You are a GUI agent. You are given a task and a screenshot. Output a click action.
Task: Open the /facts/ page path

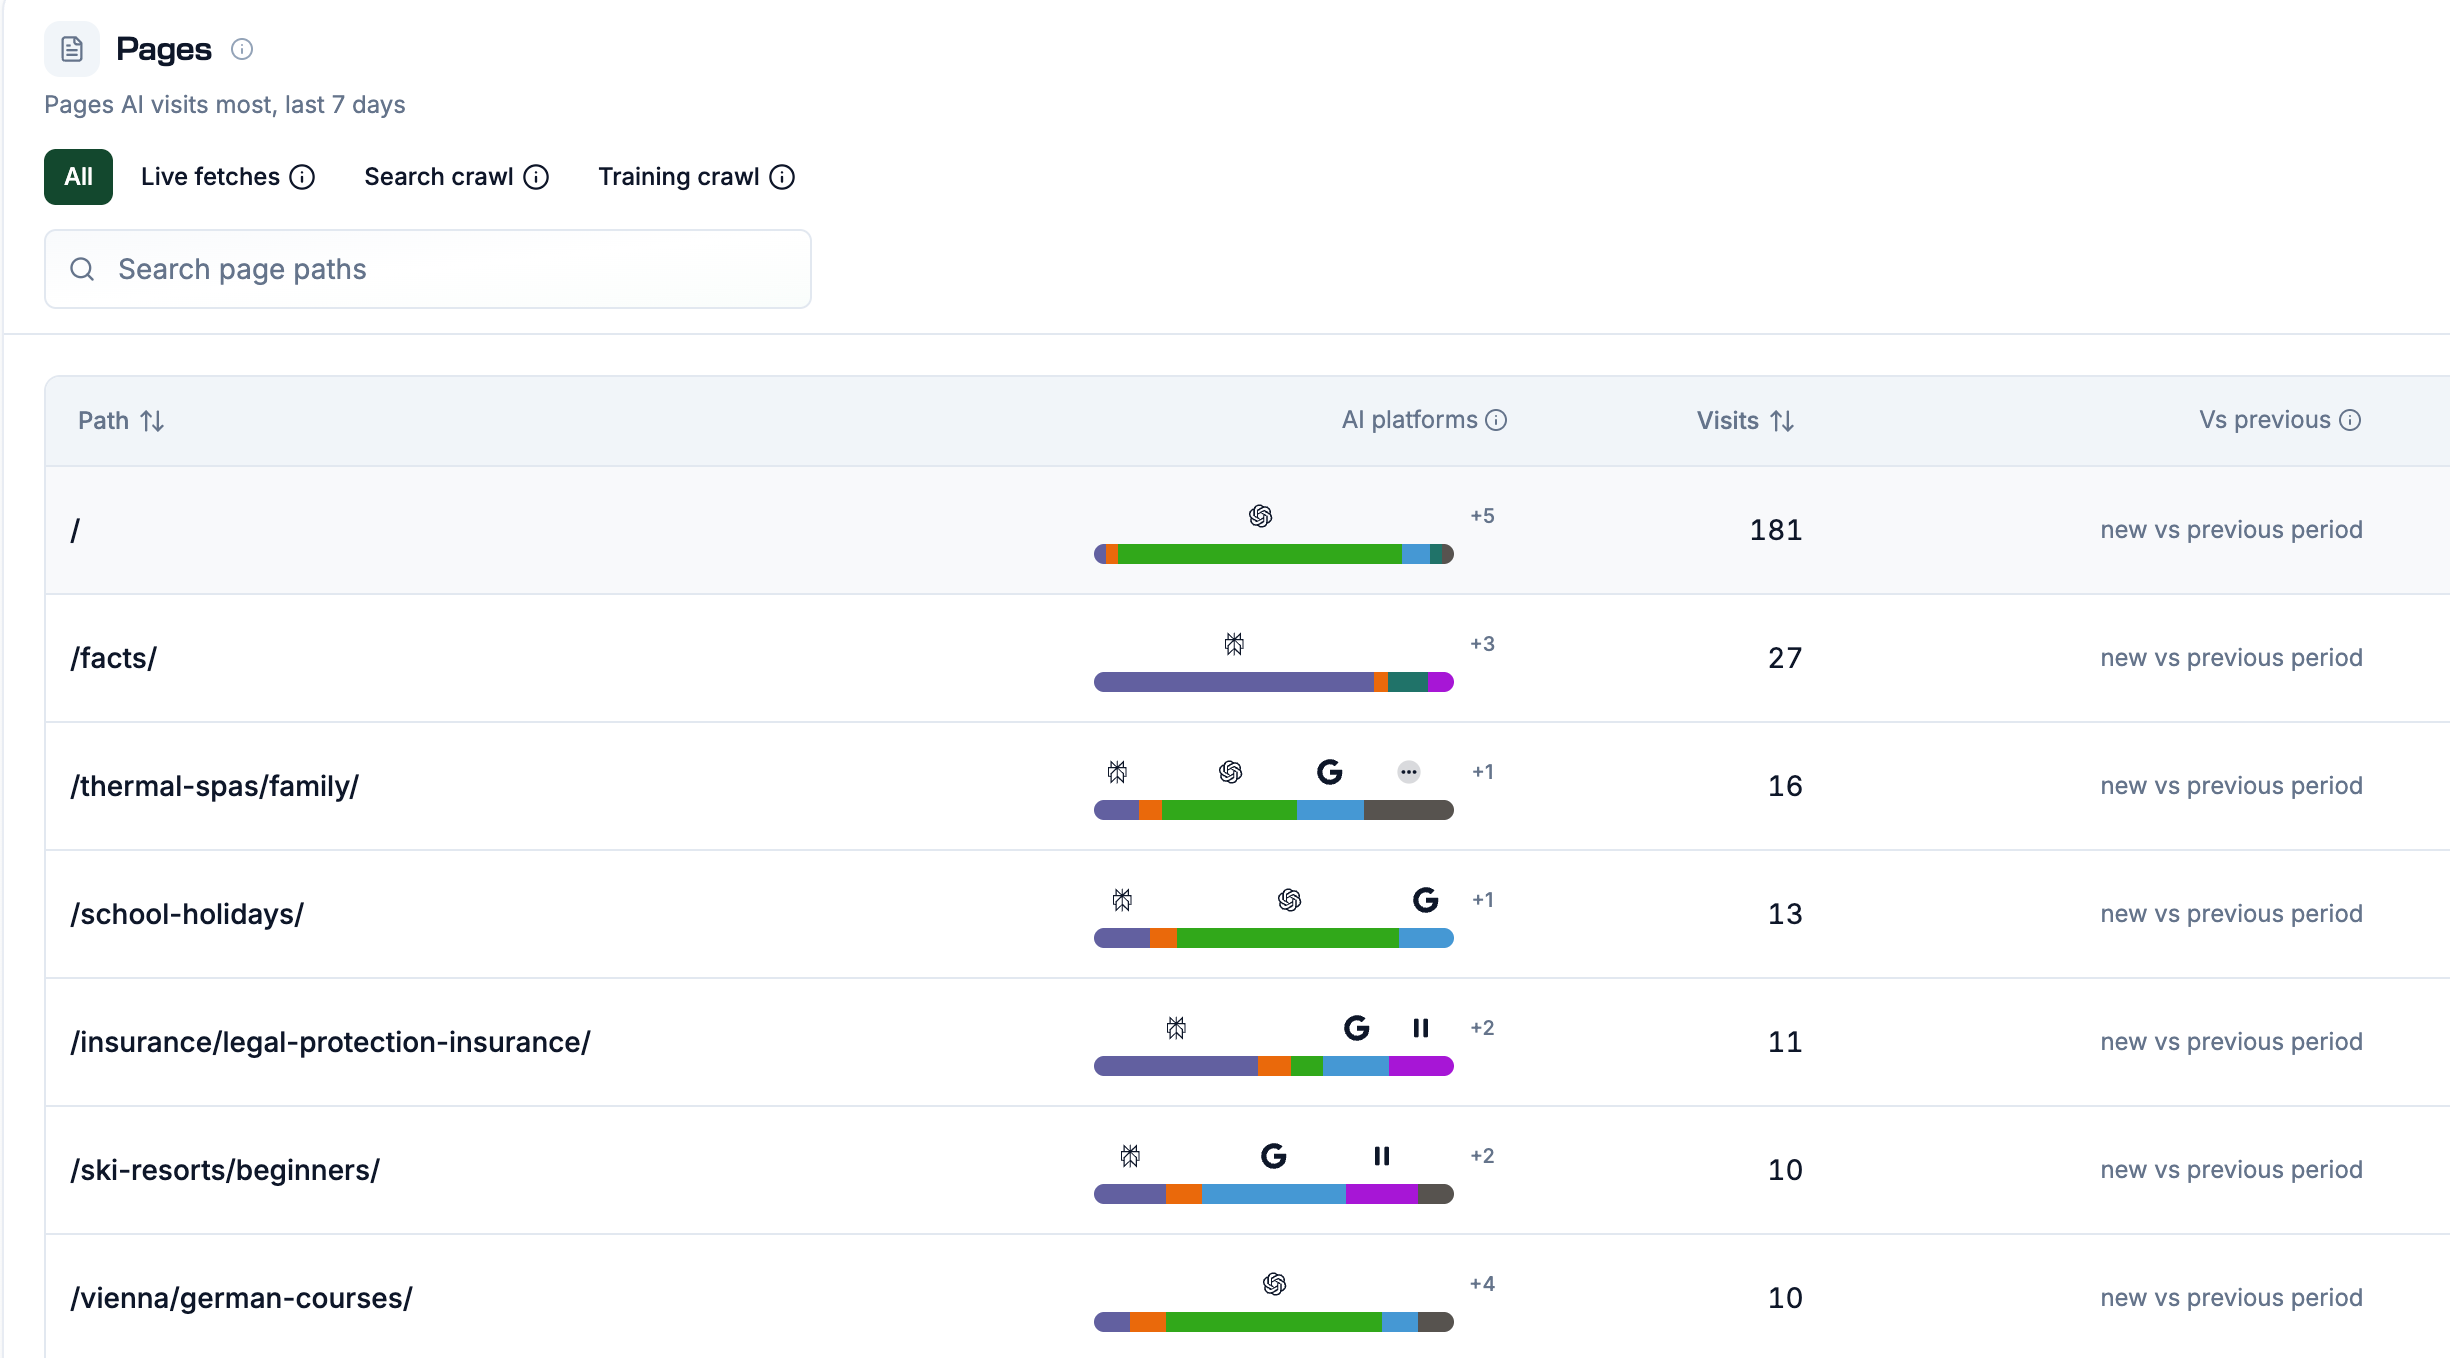(x=113, y=658)
